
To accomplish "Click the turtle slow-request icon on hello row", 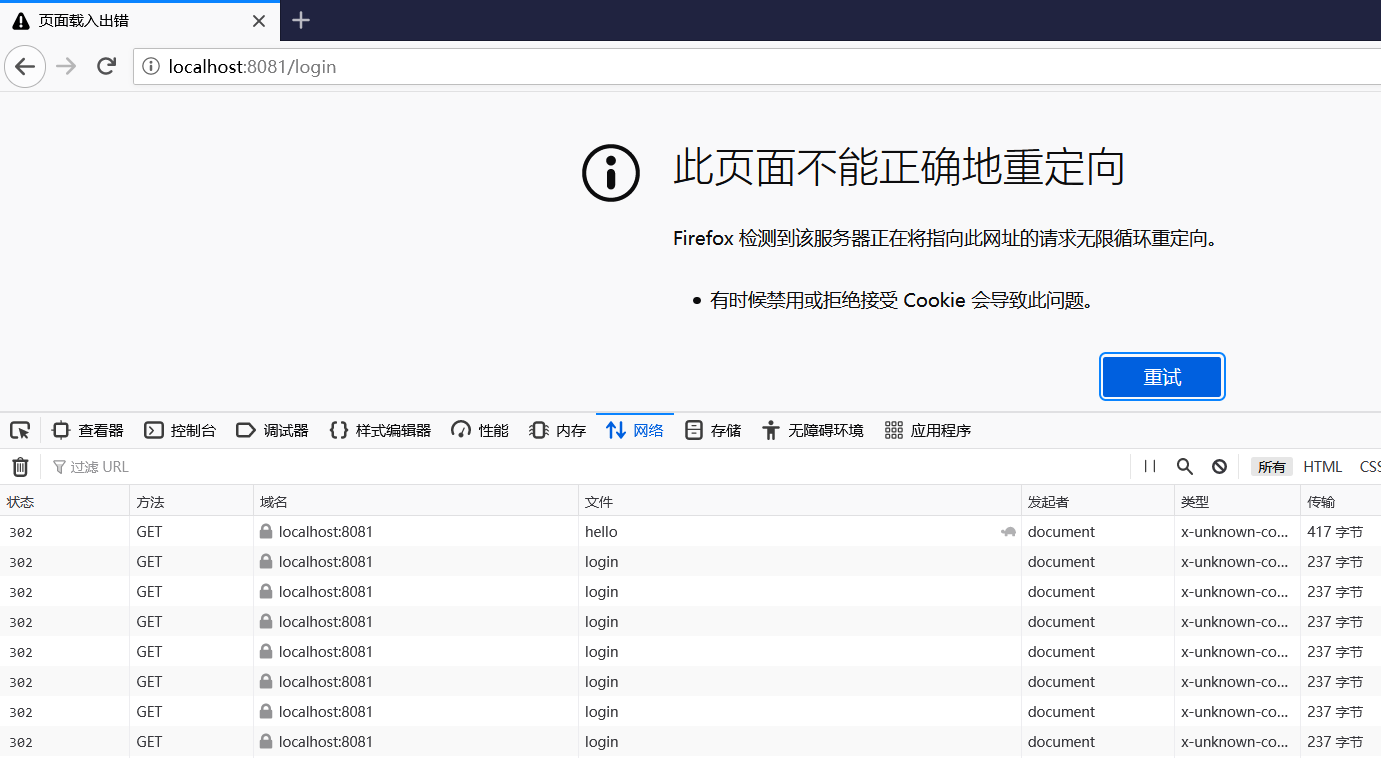I will [x=1008, y=532].
